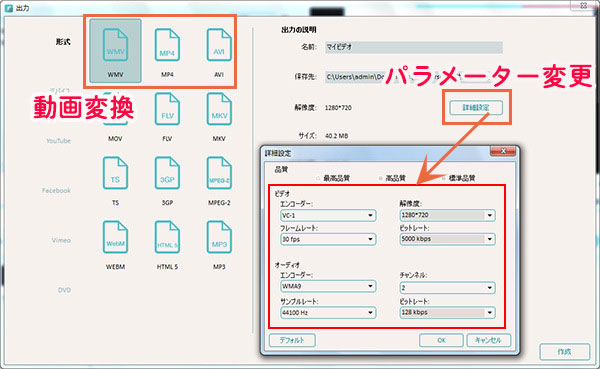Switch to the Vimeo output tab
The height and width of the screenshot is (369, 600).
click(x=61, y=240)
